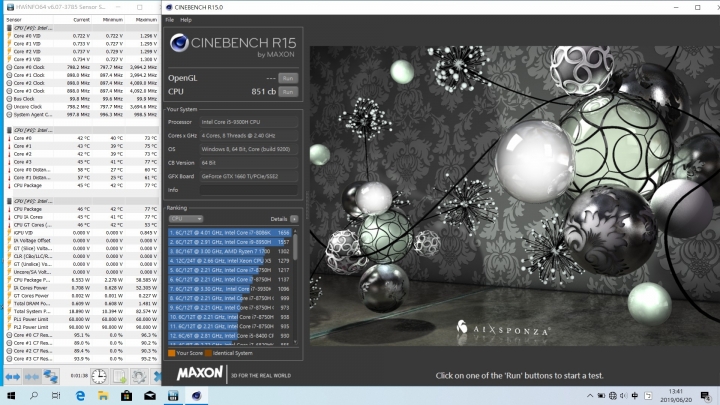Switch to Cinebench taskbar button
Screen dimensions: 720x405
click(197, 395)
